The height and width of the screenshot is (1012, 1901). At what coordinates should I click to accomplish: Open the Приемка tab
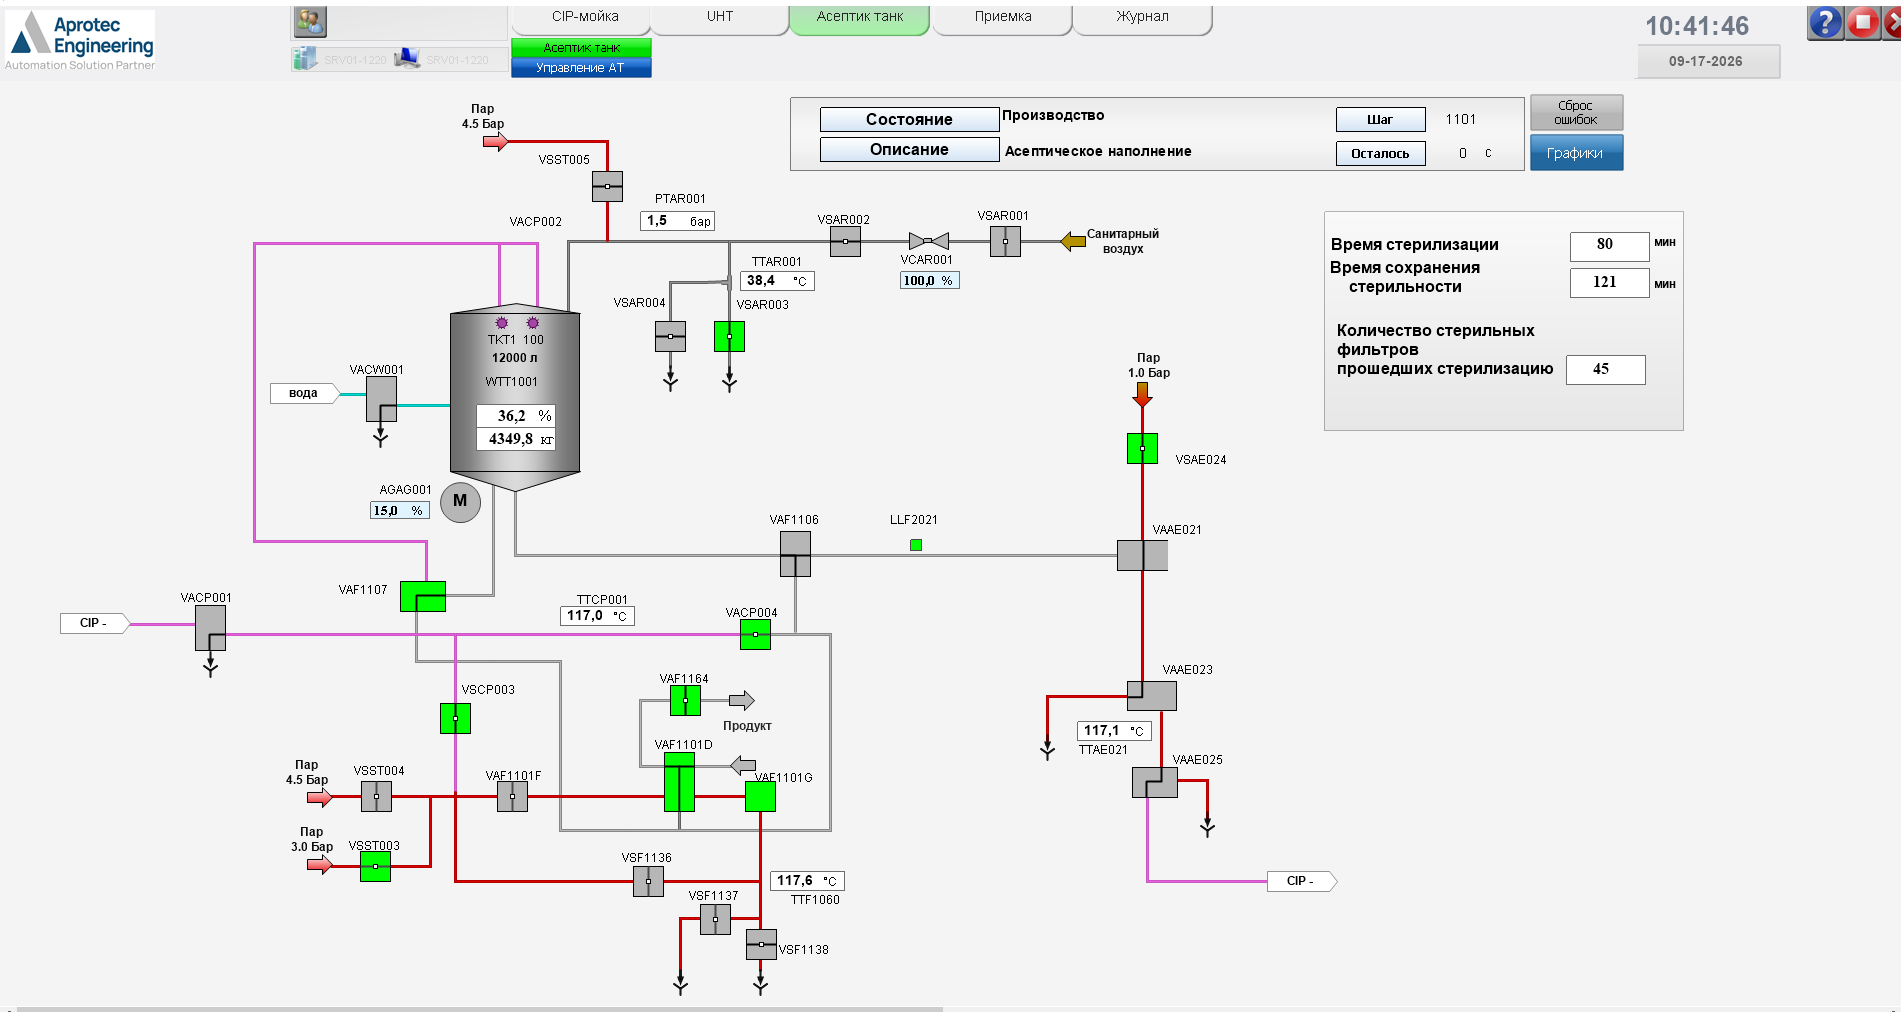coord(1002,18)
